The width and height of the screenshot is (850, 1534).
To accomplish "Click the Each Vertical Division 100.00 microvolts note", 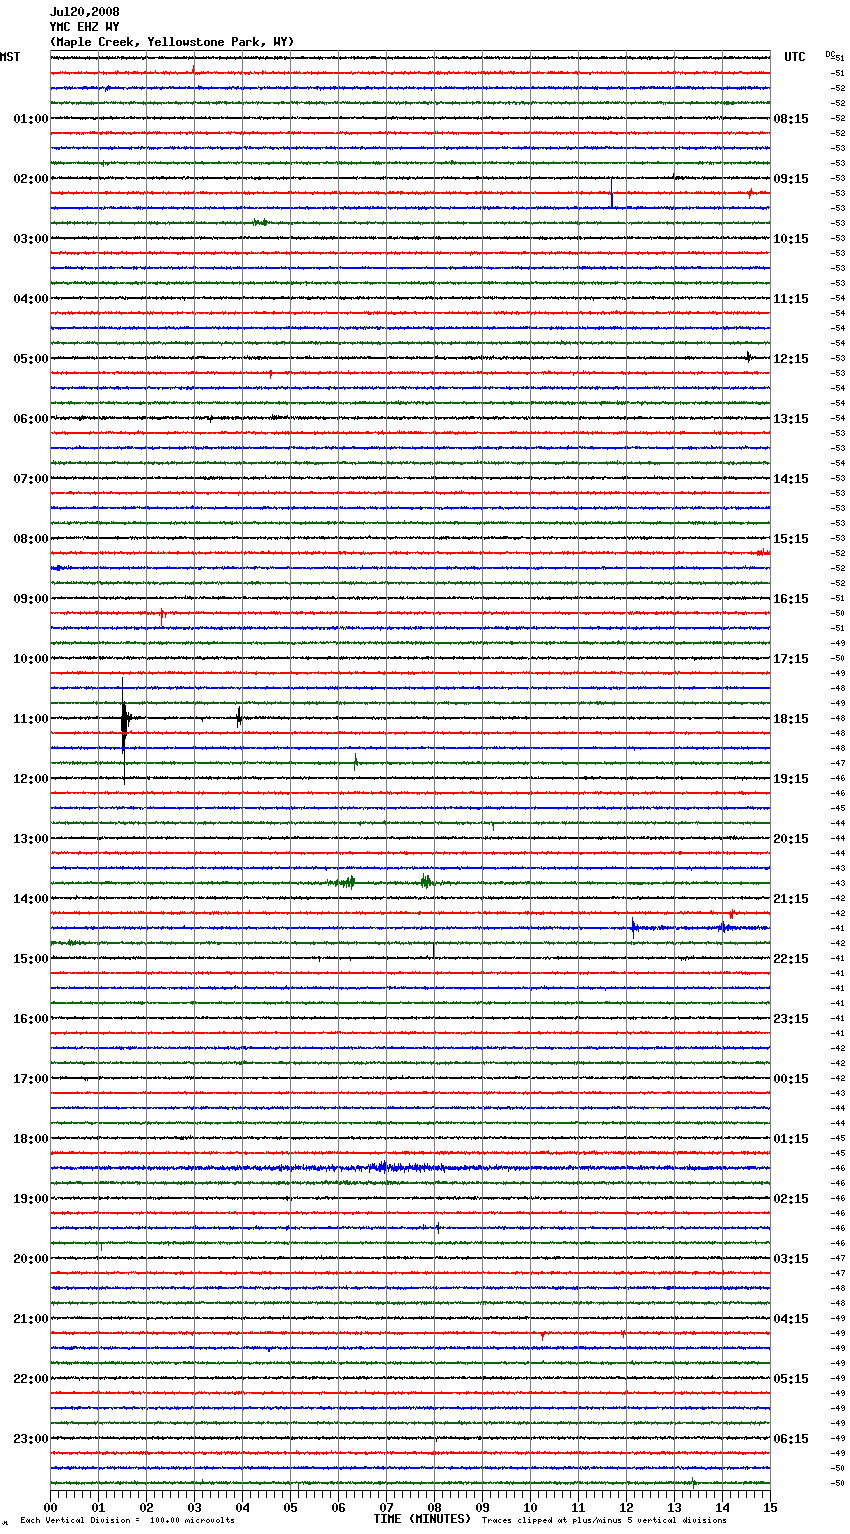I will (127, 1520).
